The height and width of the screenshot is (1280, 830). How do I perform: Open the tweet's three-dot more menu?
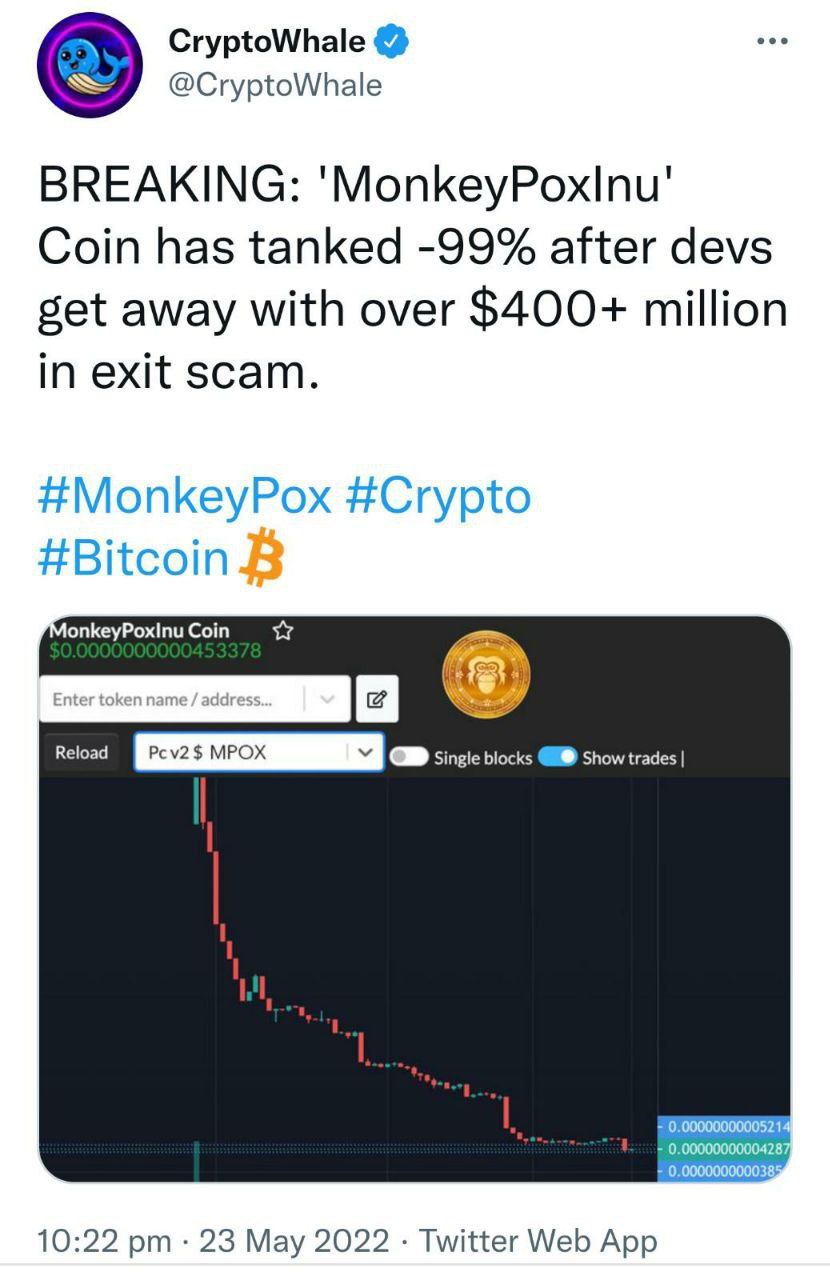click(x=771, y=42)
